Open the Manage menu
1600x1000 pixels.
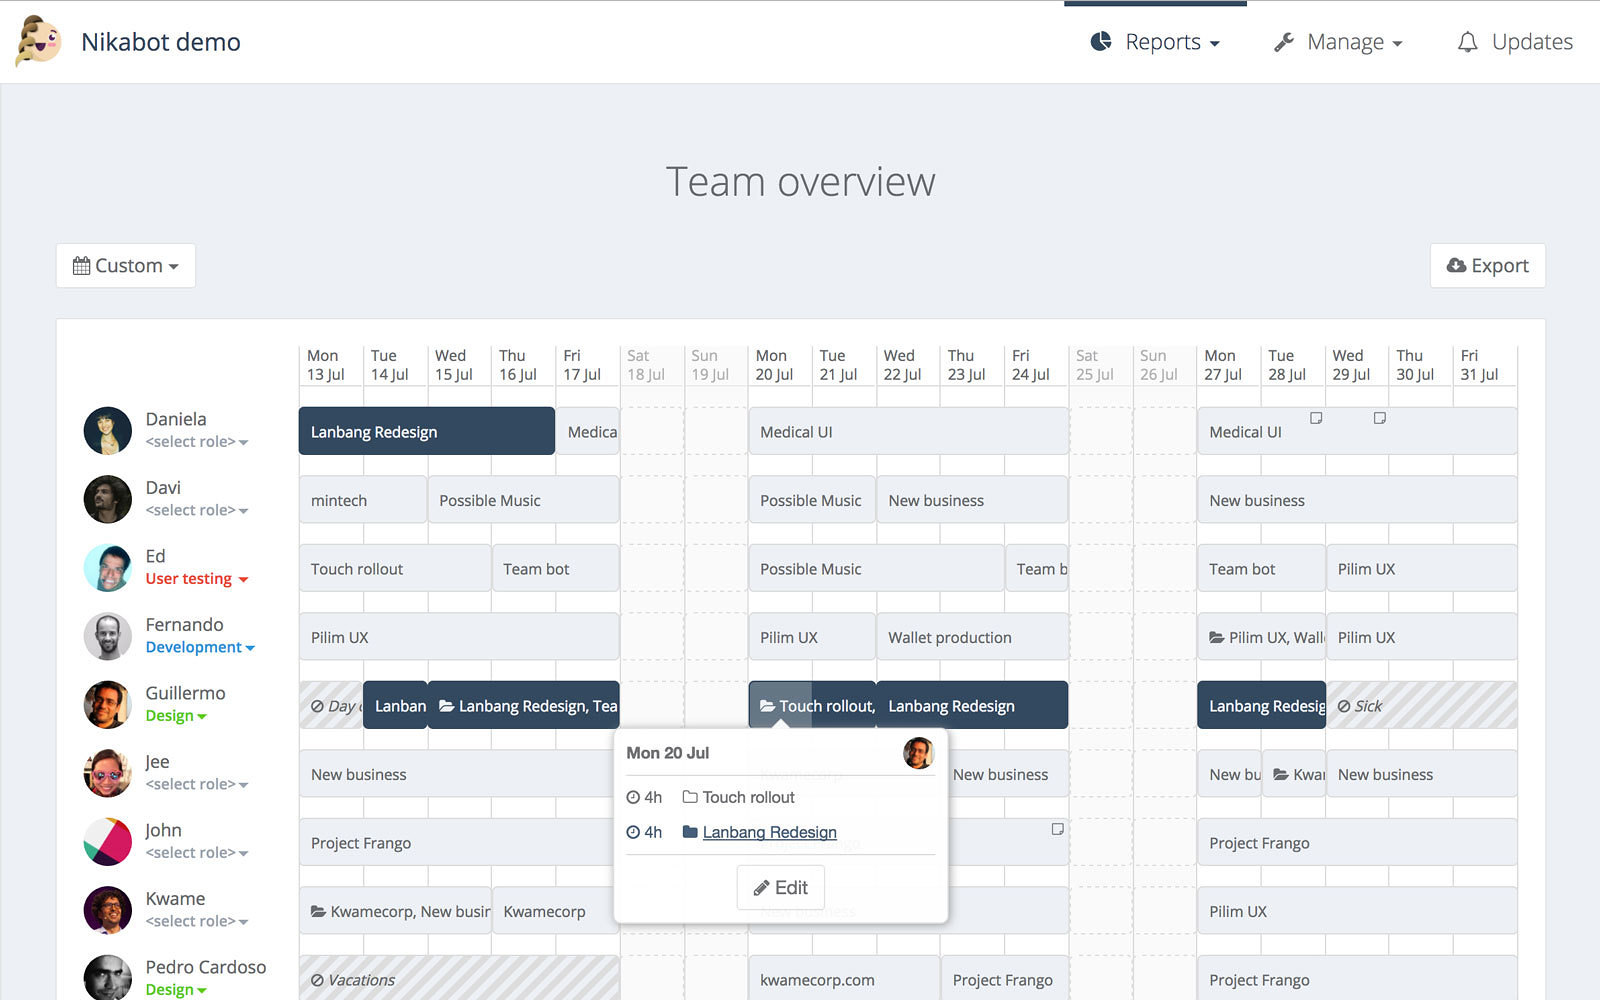pos(1338,42)
